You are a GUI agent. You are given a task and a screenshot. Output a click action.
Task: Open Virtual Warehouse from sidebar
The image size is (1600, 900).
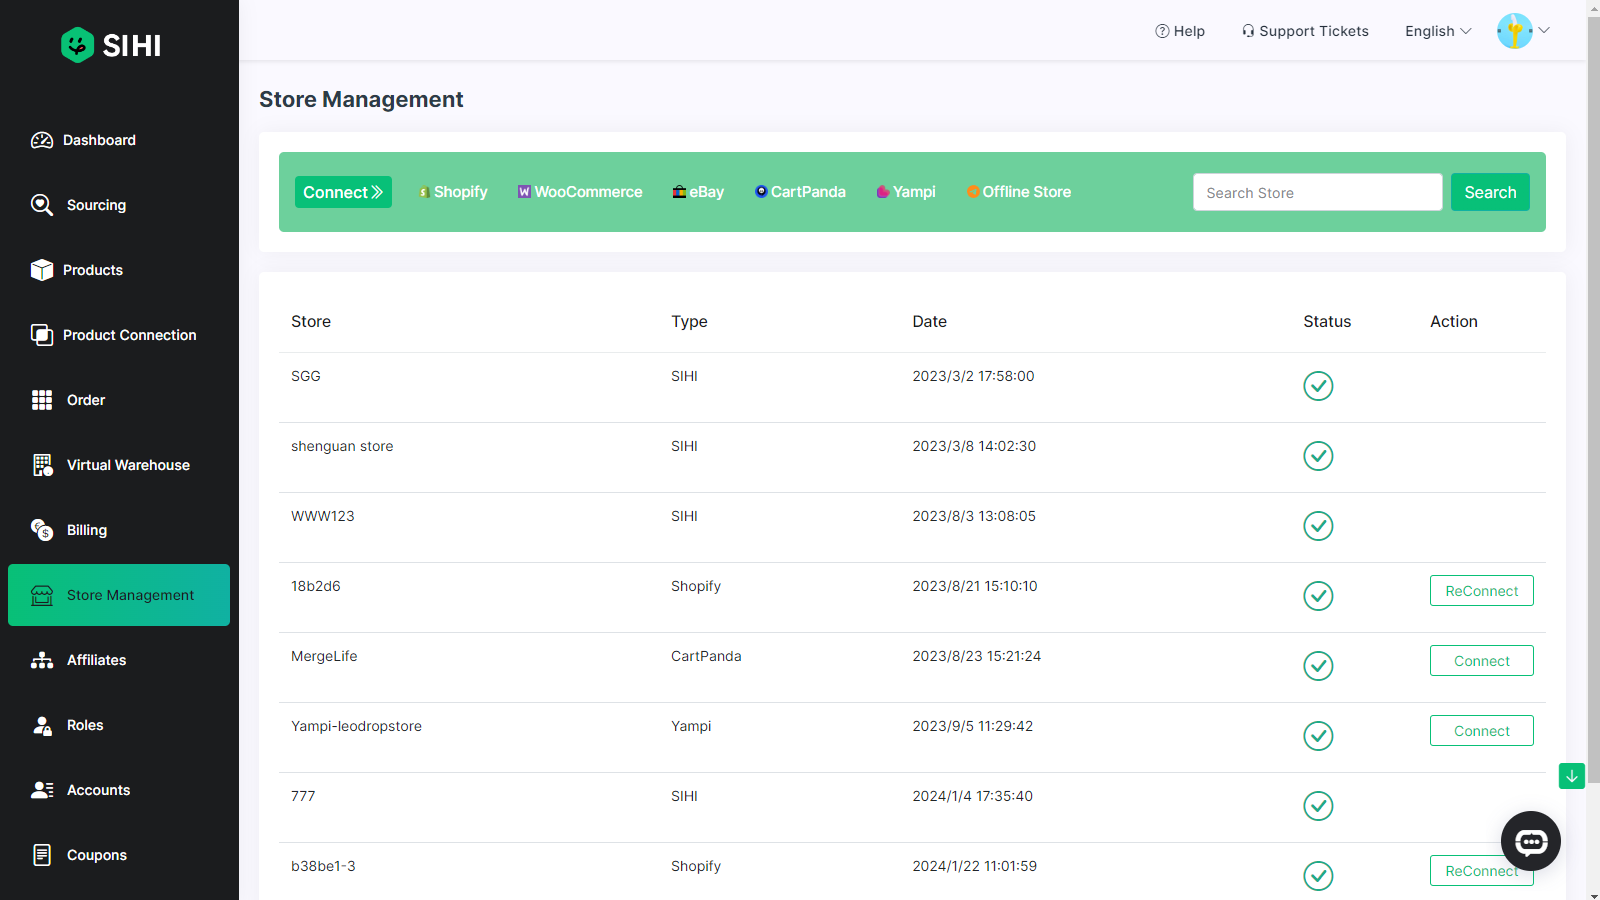pyautogui.click(x=128, y=465)
